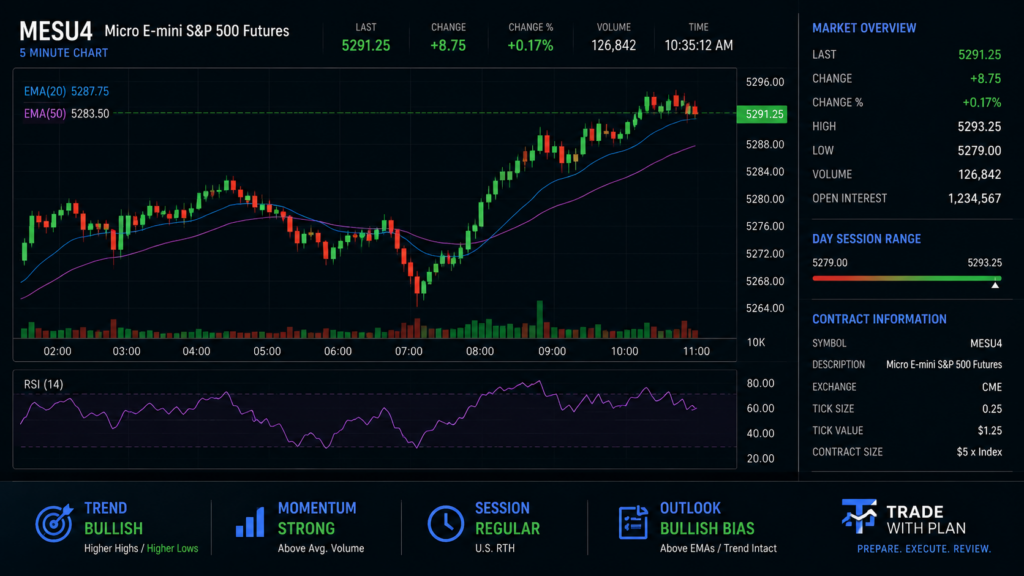The width and height of the screenshot is (1024, 576).
Task: Click the Higher Lows green text
Action: [172, 549]
